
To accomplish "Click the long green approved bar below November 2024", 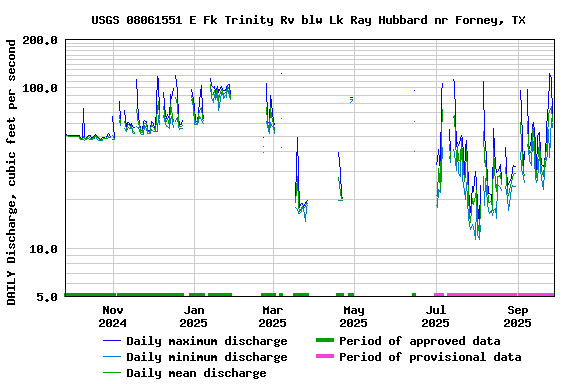I will 90,294.
